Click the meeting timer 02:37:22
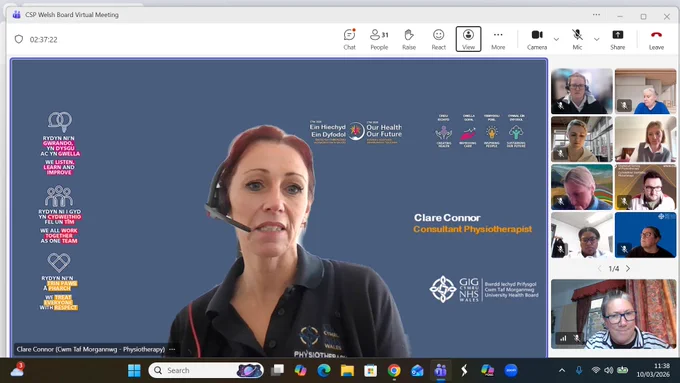680x383 pixels. click(43, 39)
